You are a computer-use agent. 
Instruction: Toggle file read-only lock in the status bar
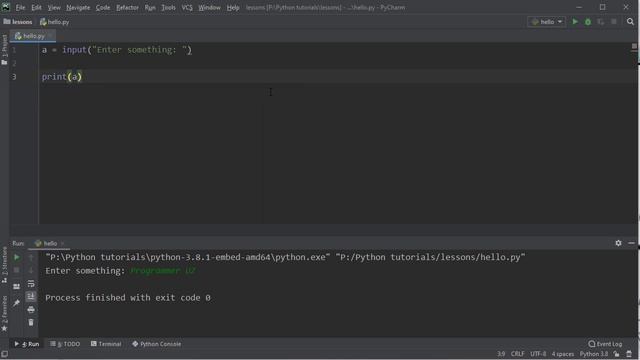[x=616, y=354]
